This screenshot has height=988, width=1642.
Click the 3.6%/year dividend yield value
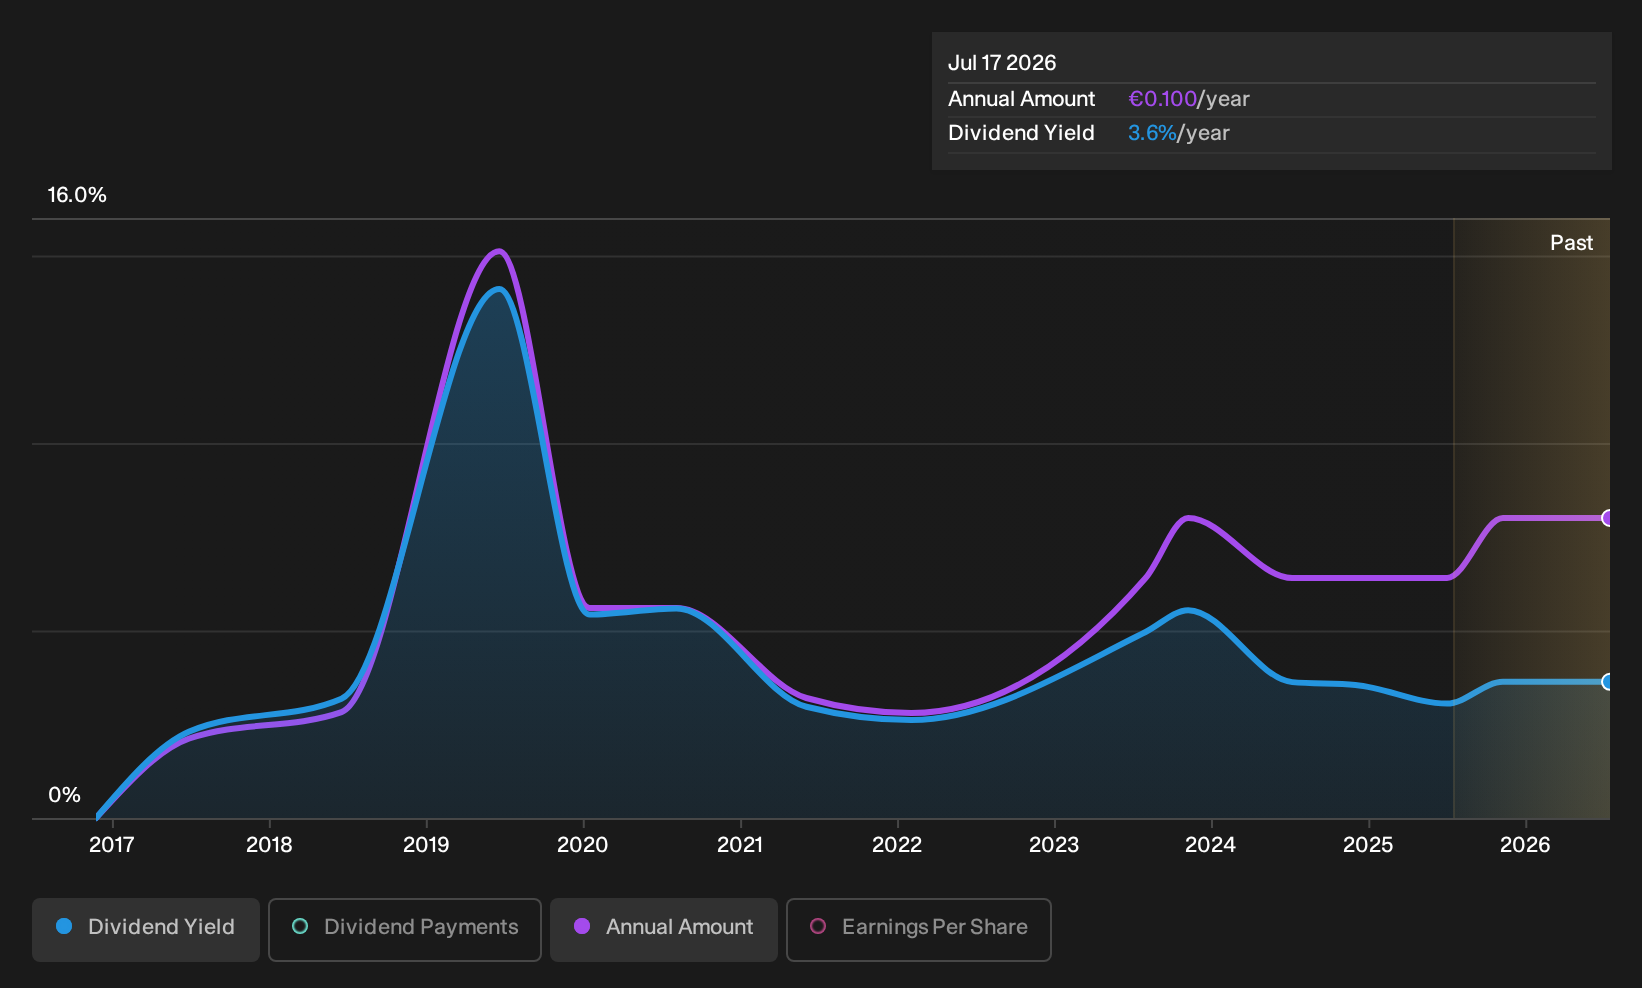pos(1179,133)
